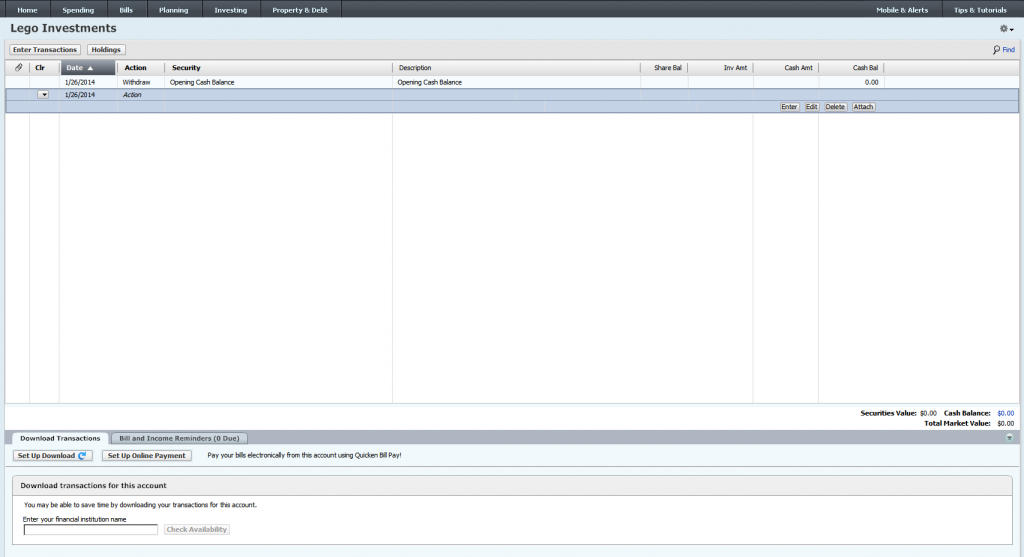Viewport: 1024px width, 557px height.
Task: Click the Attach button in the transaction row
Action: tap(863, 107)
